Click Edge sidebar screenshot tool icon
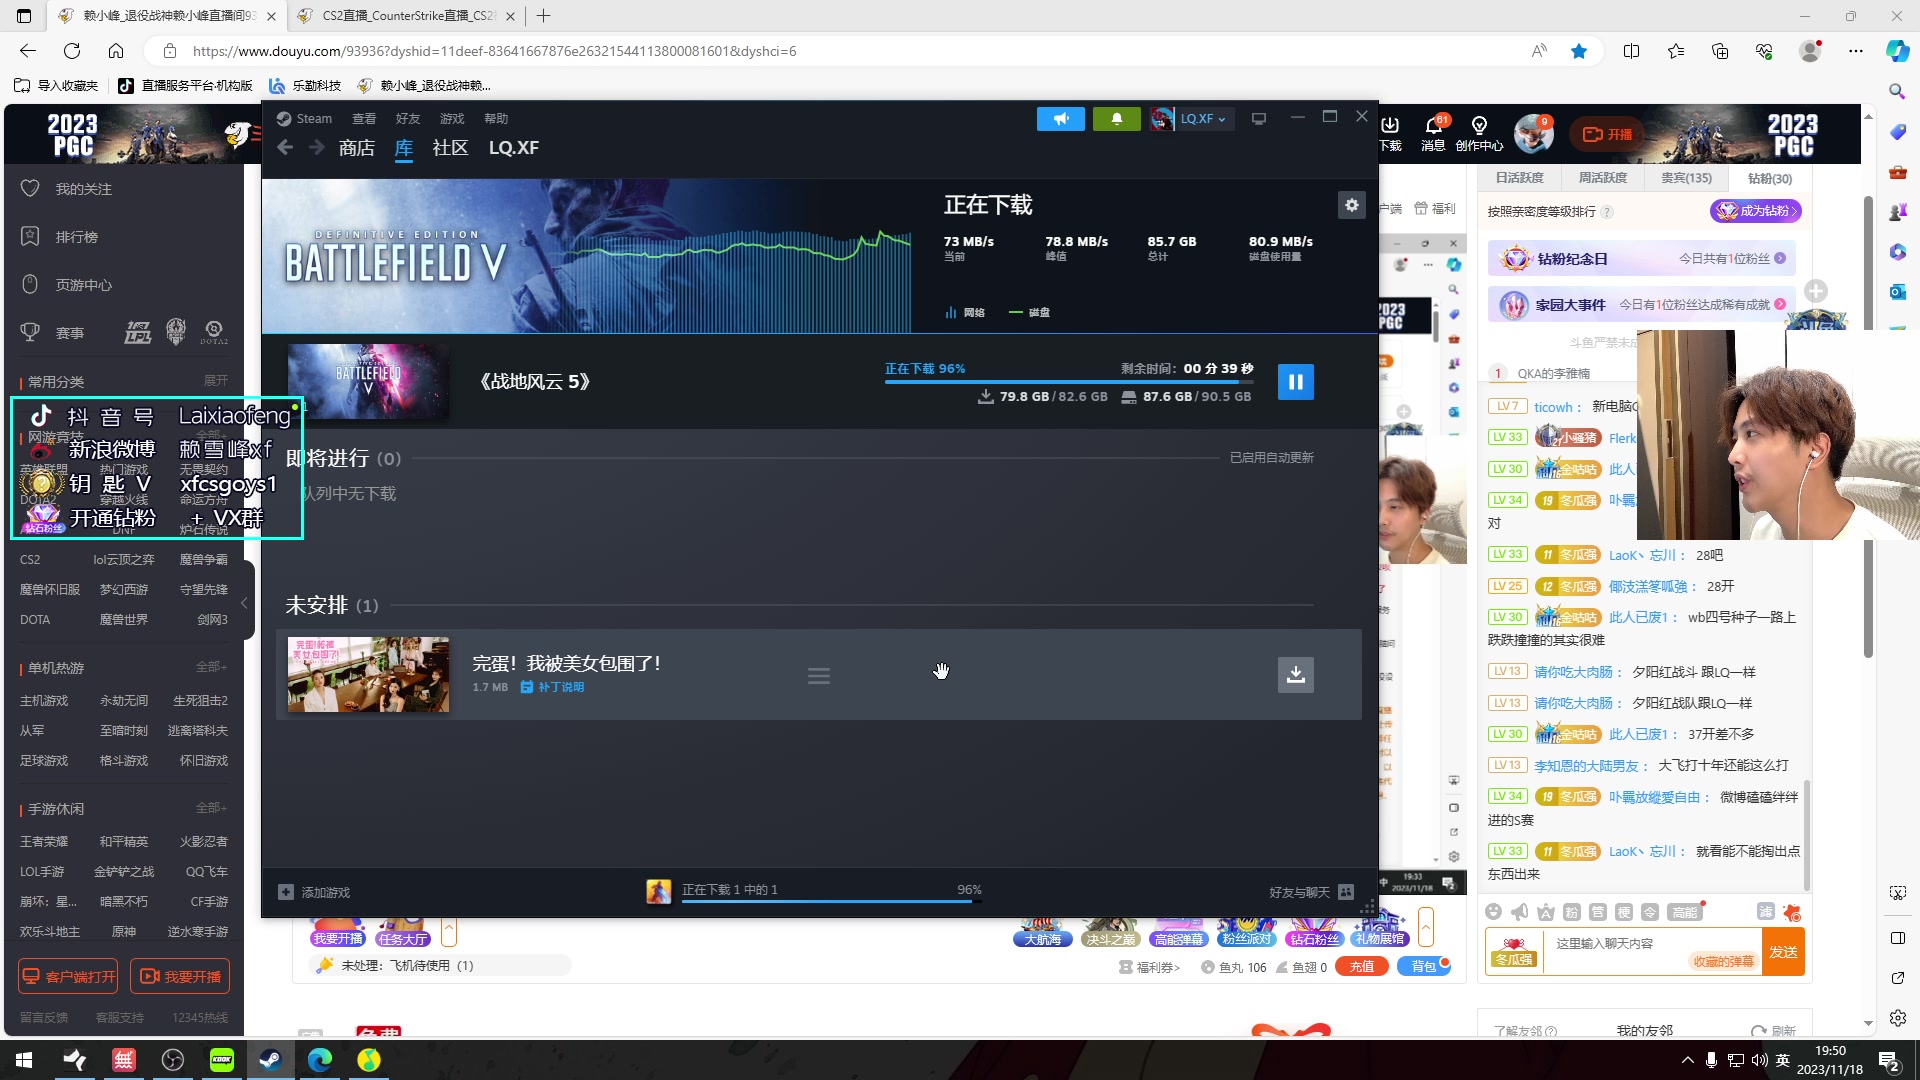Image resolution: width=1920 pixels, height=1080 pixels. (x=1897, y=893)
